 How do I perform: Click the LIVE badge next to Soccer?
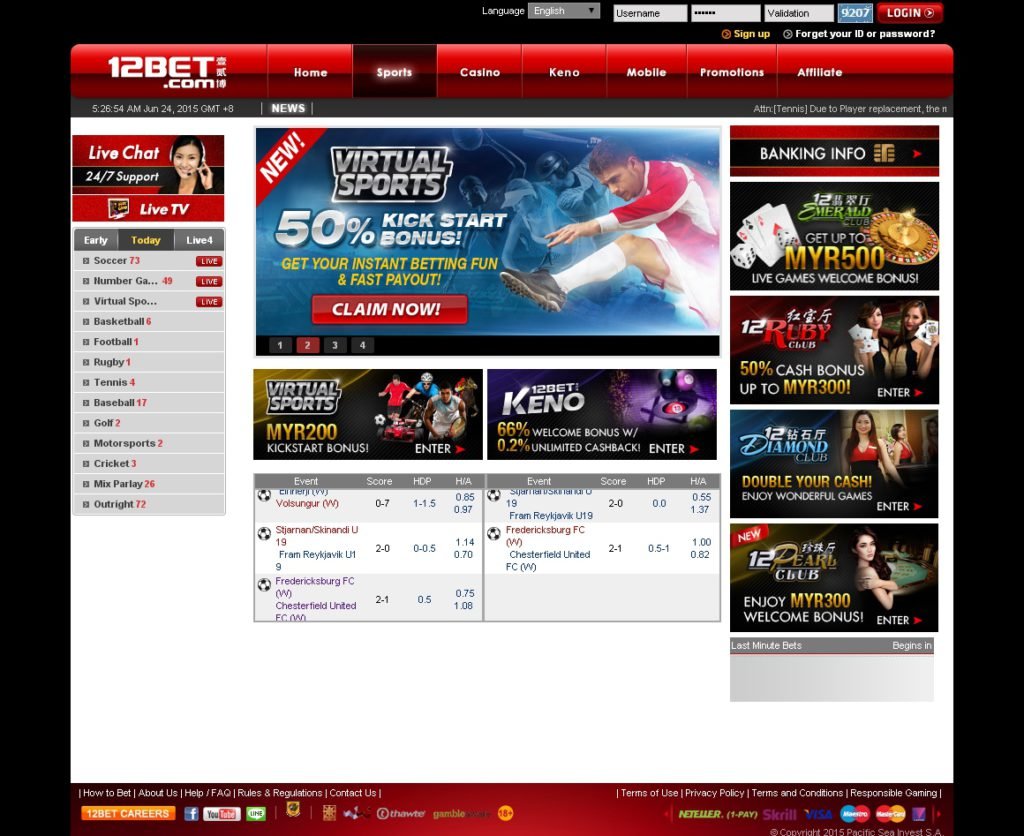(209, 261)
